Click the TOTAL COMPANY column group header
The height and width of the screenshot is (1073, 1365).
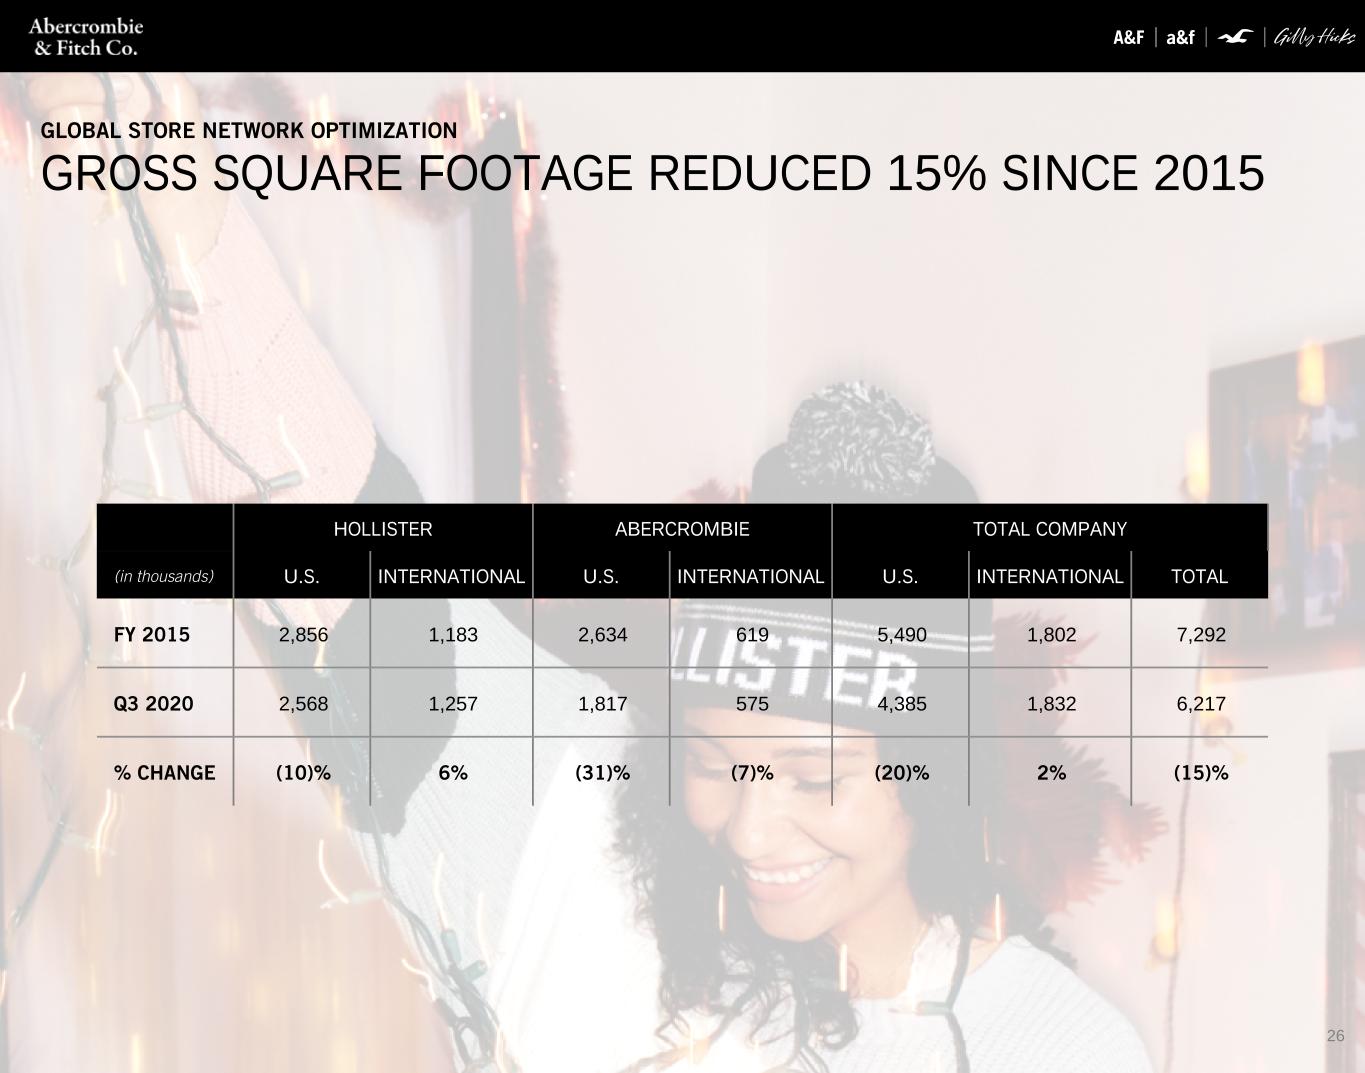click(1050, 529)
